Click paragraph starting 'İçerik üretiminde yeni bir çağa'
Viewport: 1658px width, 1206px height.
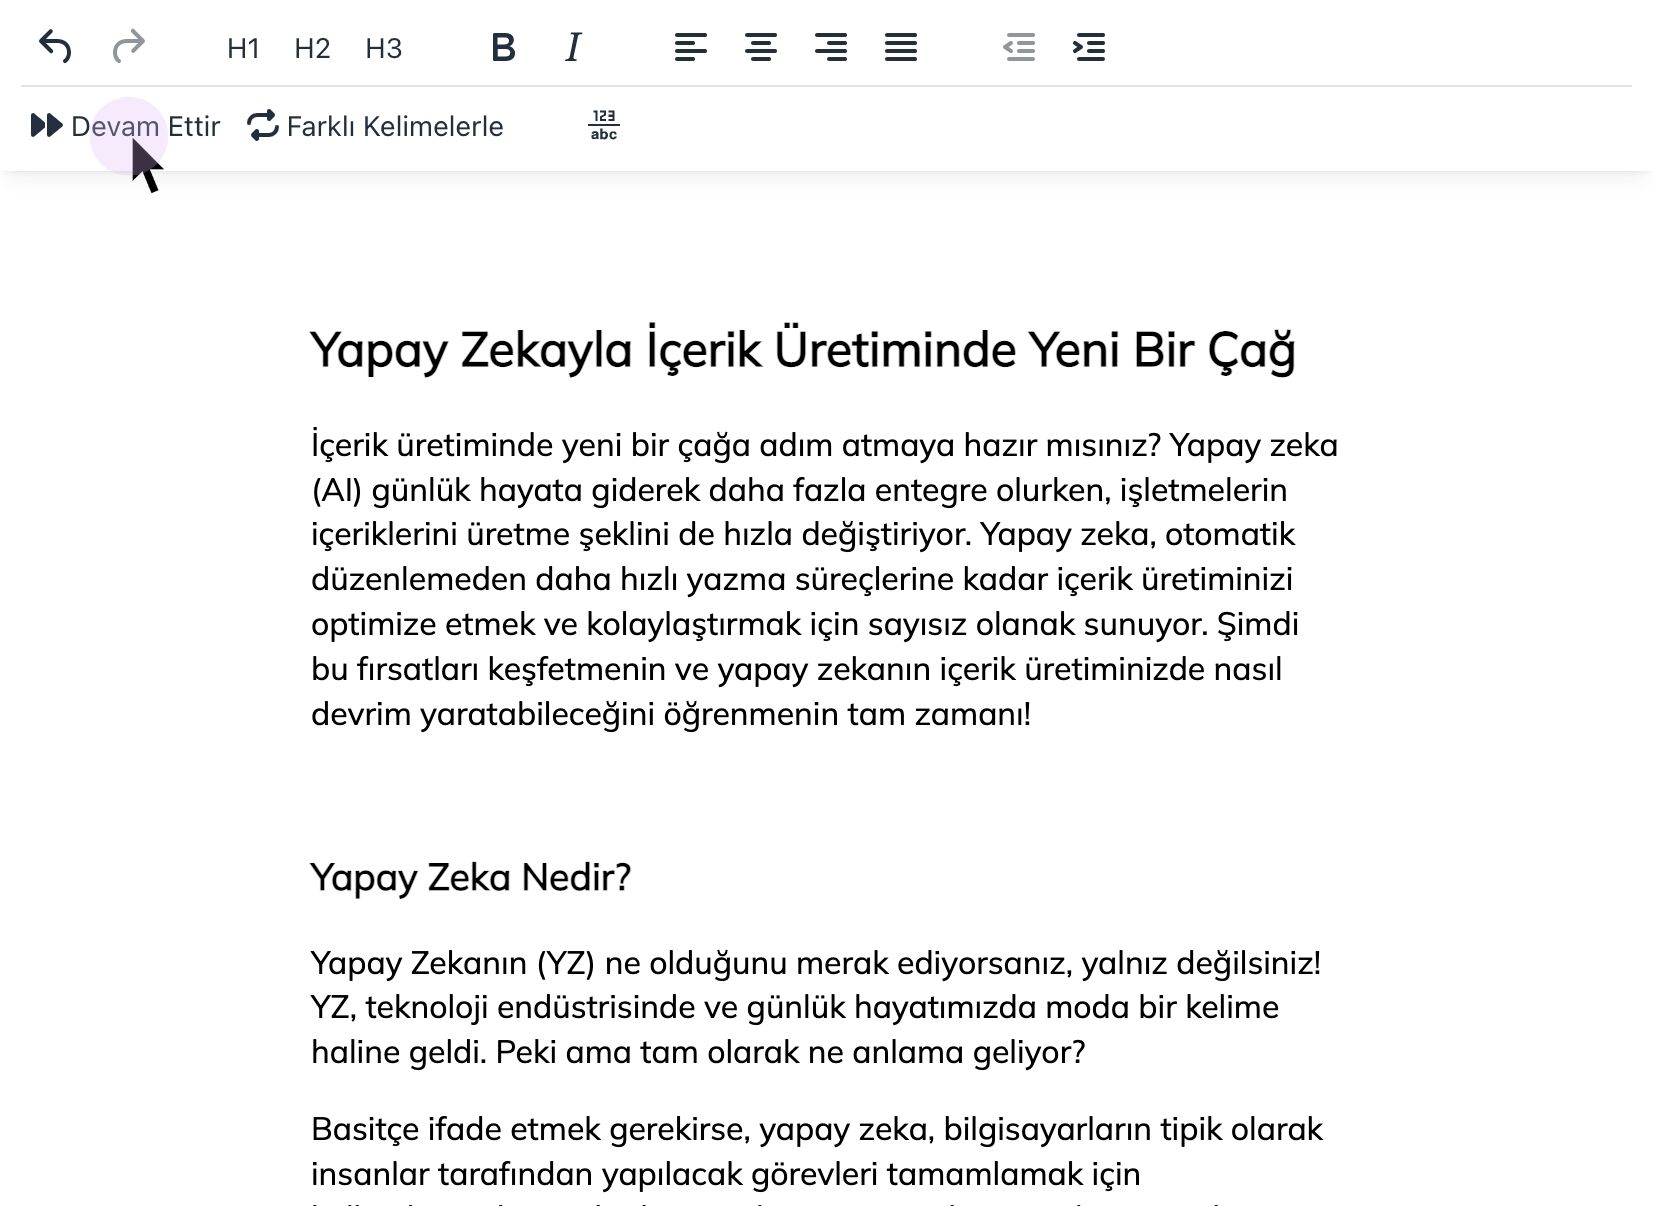pos(825,579)
